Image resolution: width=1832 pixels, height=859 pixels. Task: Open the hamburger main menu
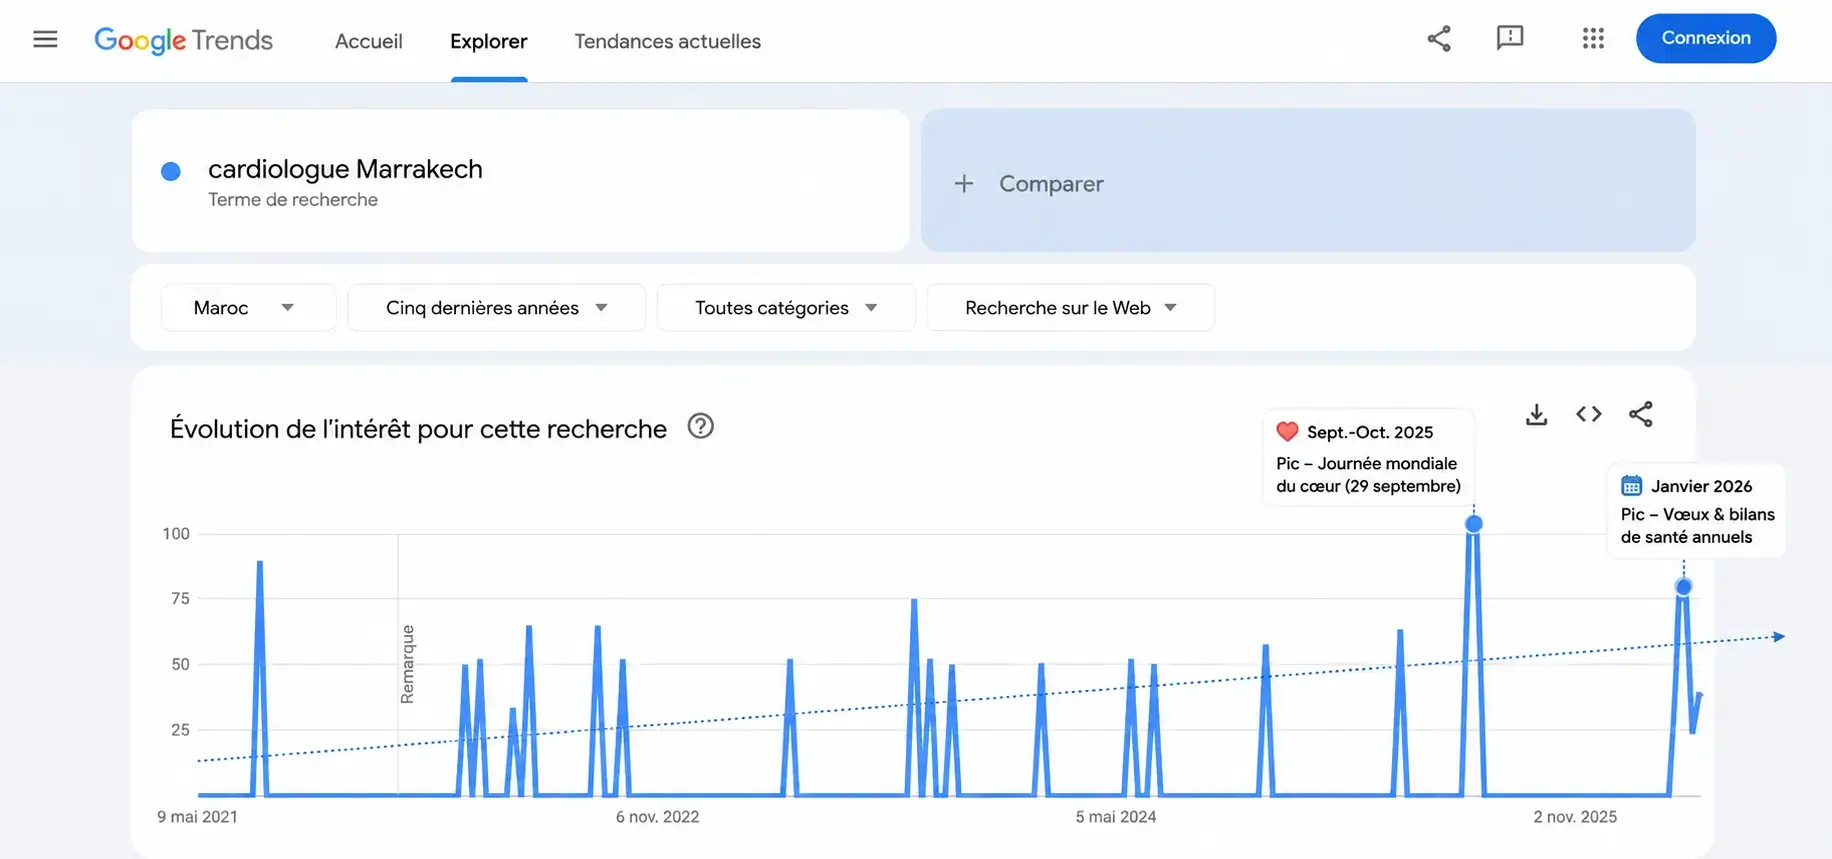coord(45,39)
